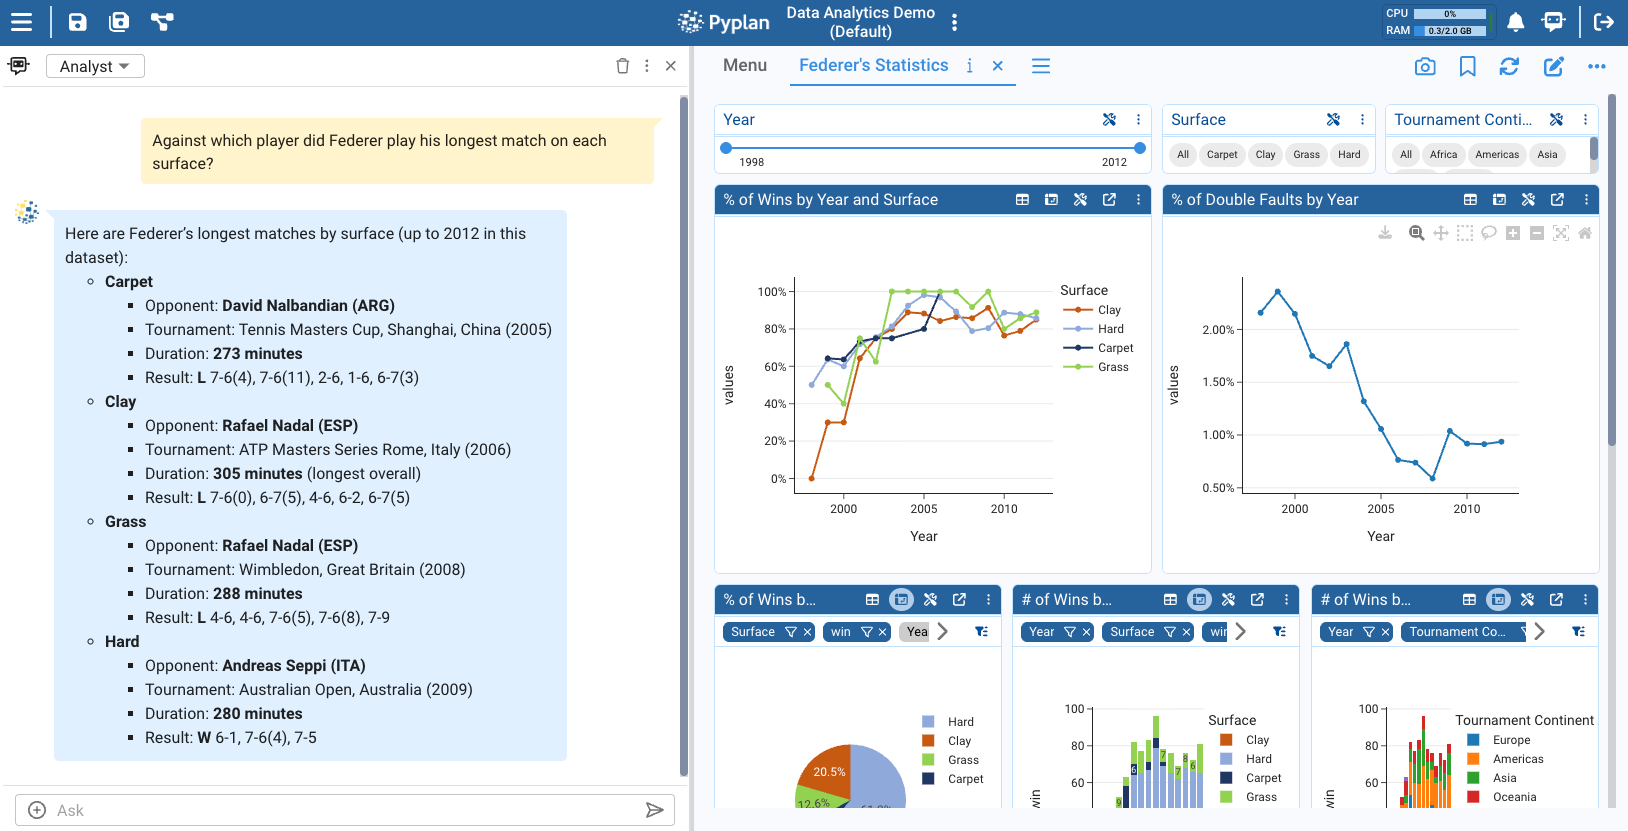Image resolution: width=1628 pixels, height=831 pixels.
Task: Switch to the Menu tab
Action: point(745,65)
